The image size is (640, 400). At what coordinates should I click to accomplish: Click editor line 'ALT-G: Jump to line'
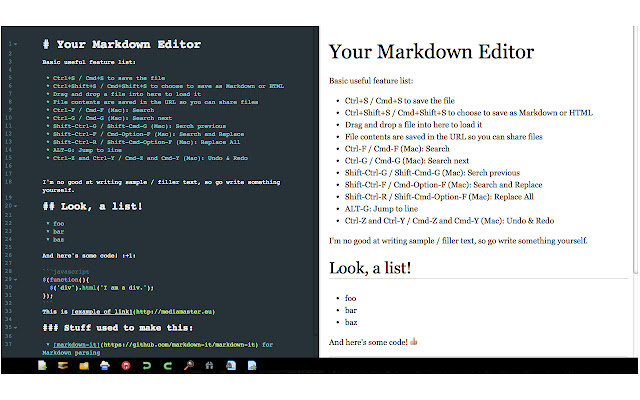click(x=87, y=150)
